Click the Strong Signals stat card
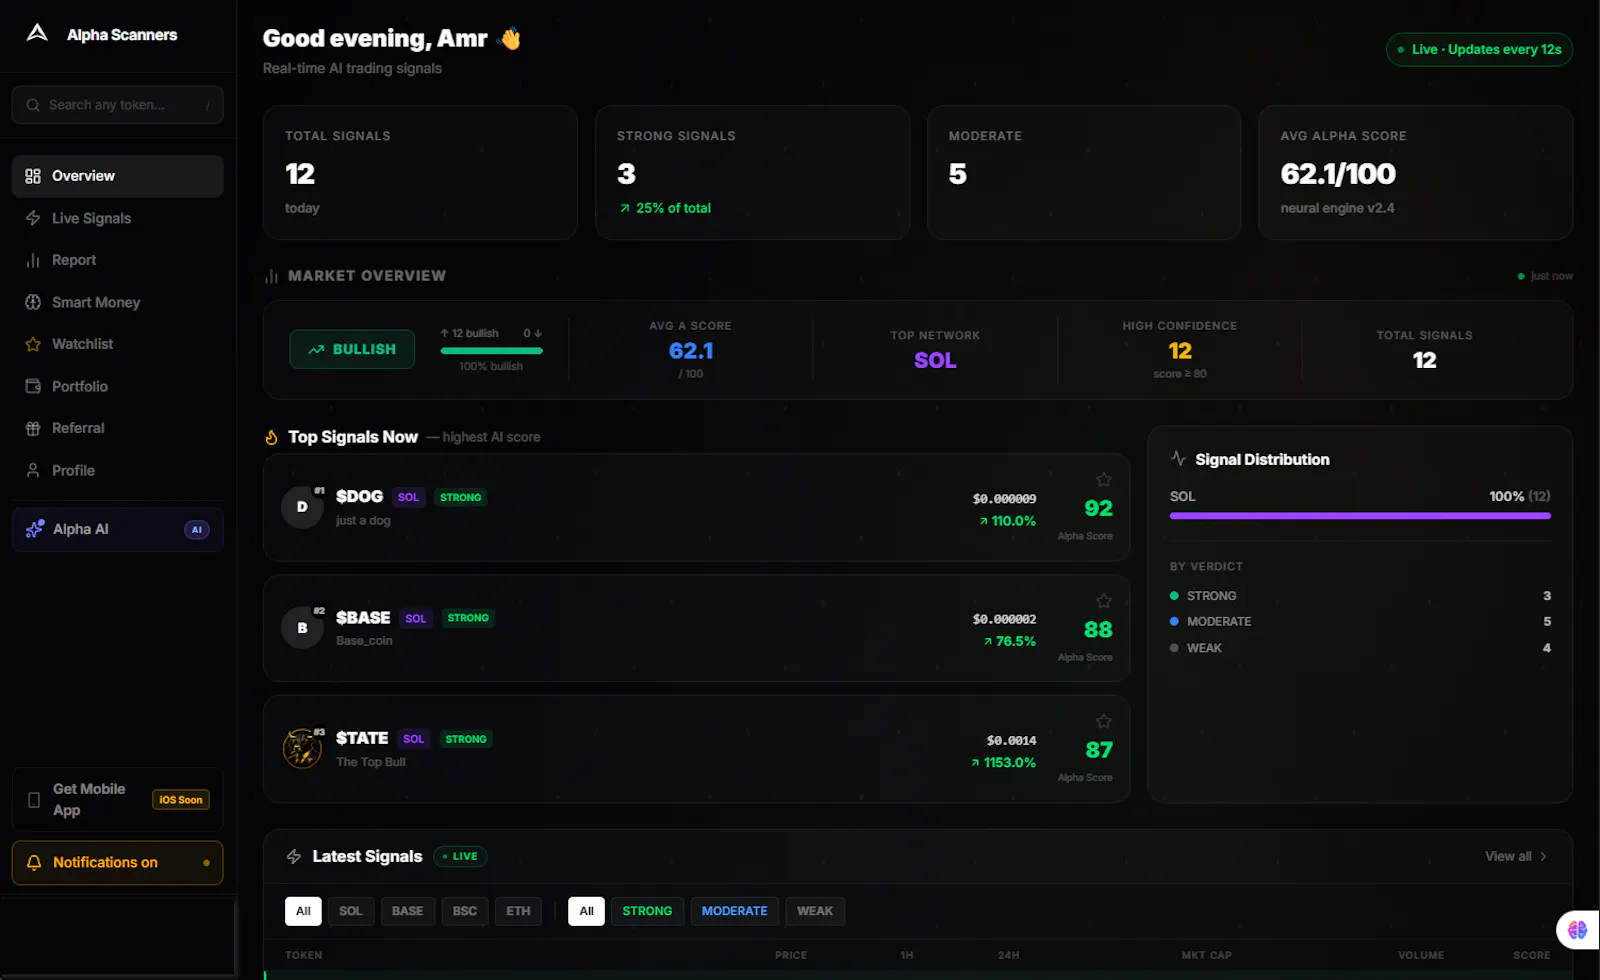The width and height of the screenshot is (1600, 980). [752, 172]
